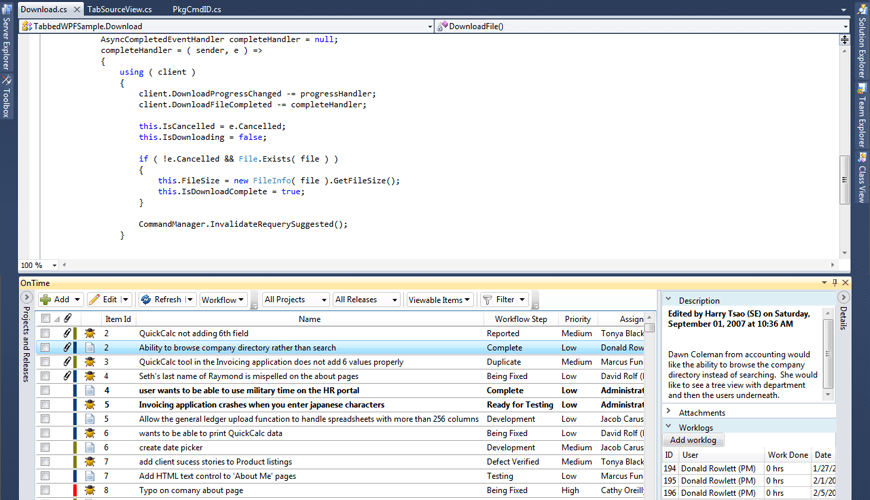Expand Projects and Releases side panel arrow

26,298
